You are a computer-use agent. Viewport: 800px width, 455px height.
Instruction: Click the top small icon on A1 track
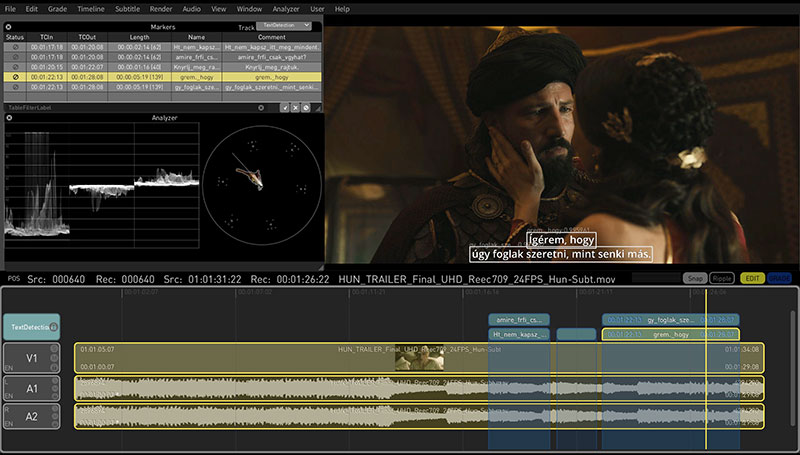point(54,381)
